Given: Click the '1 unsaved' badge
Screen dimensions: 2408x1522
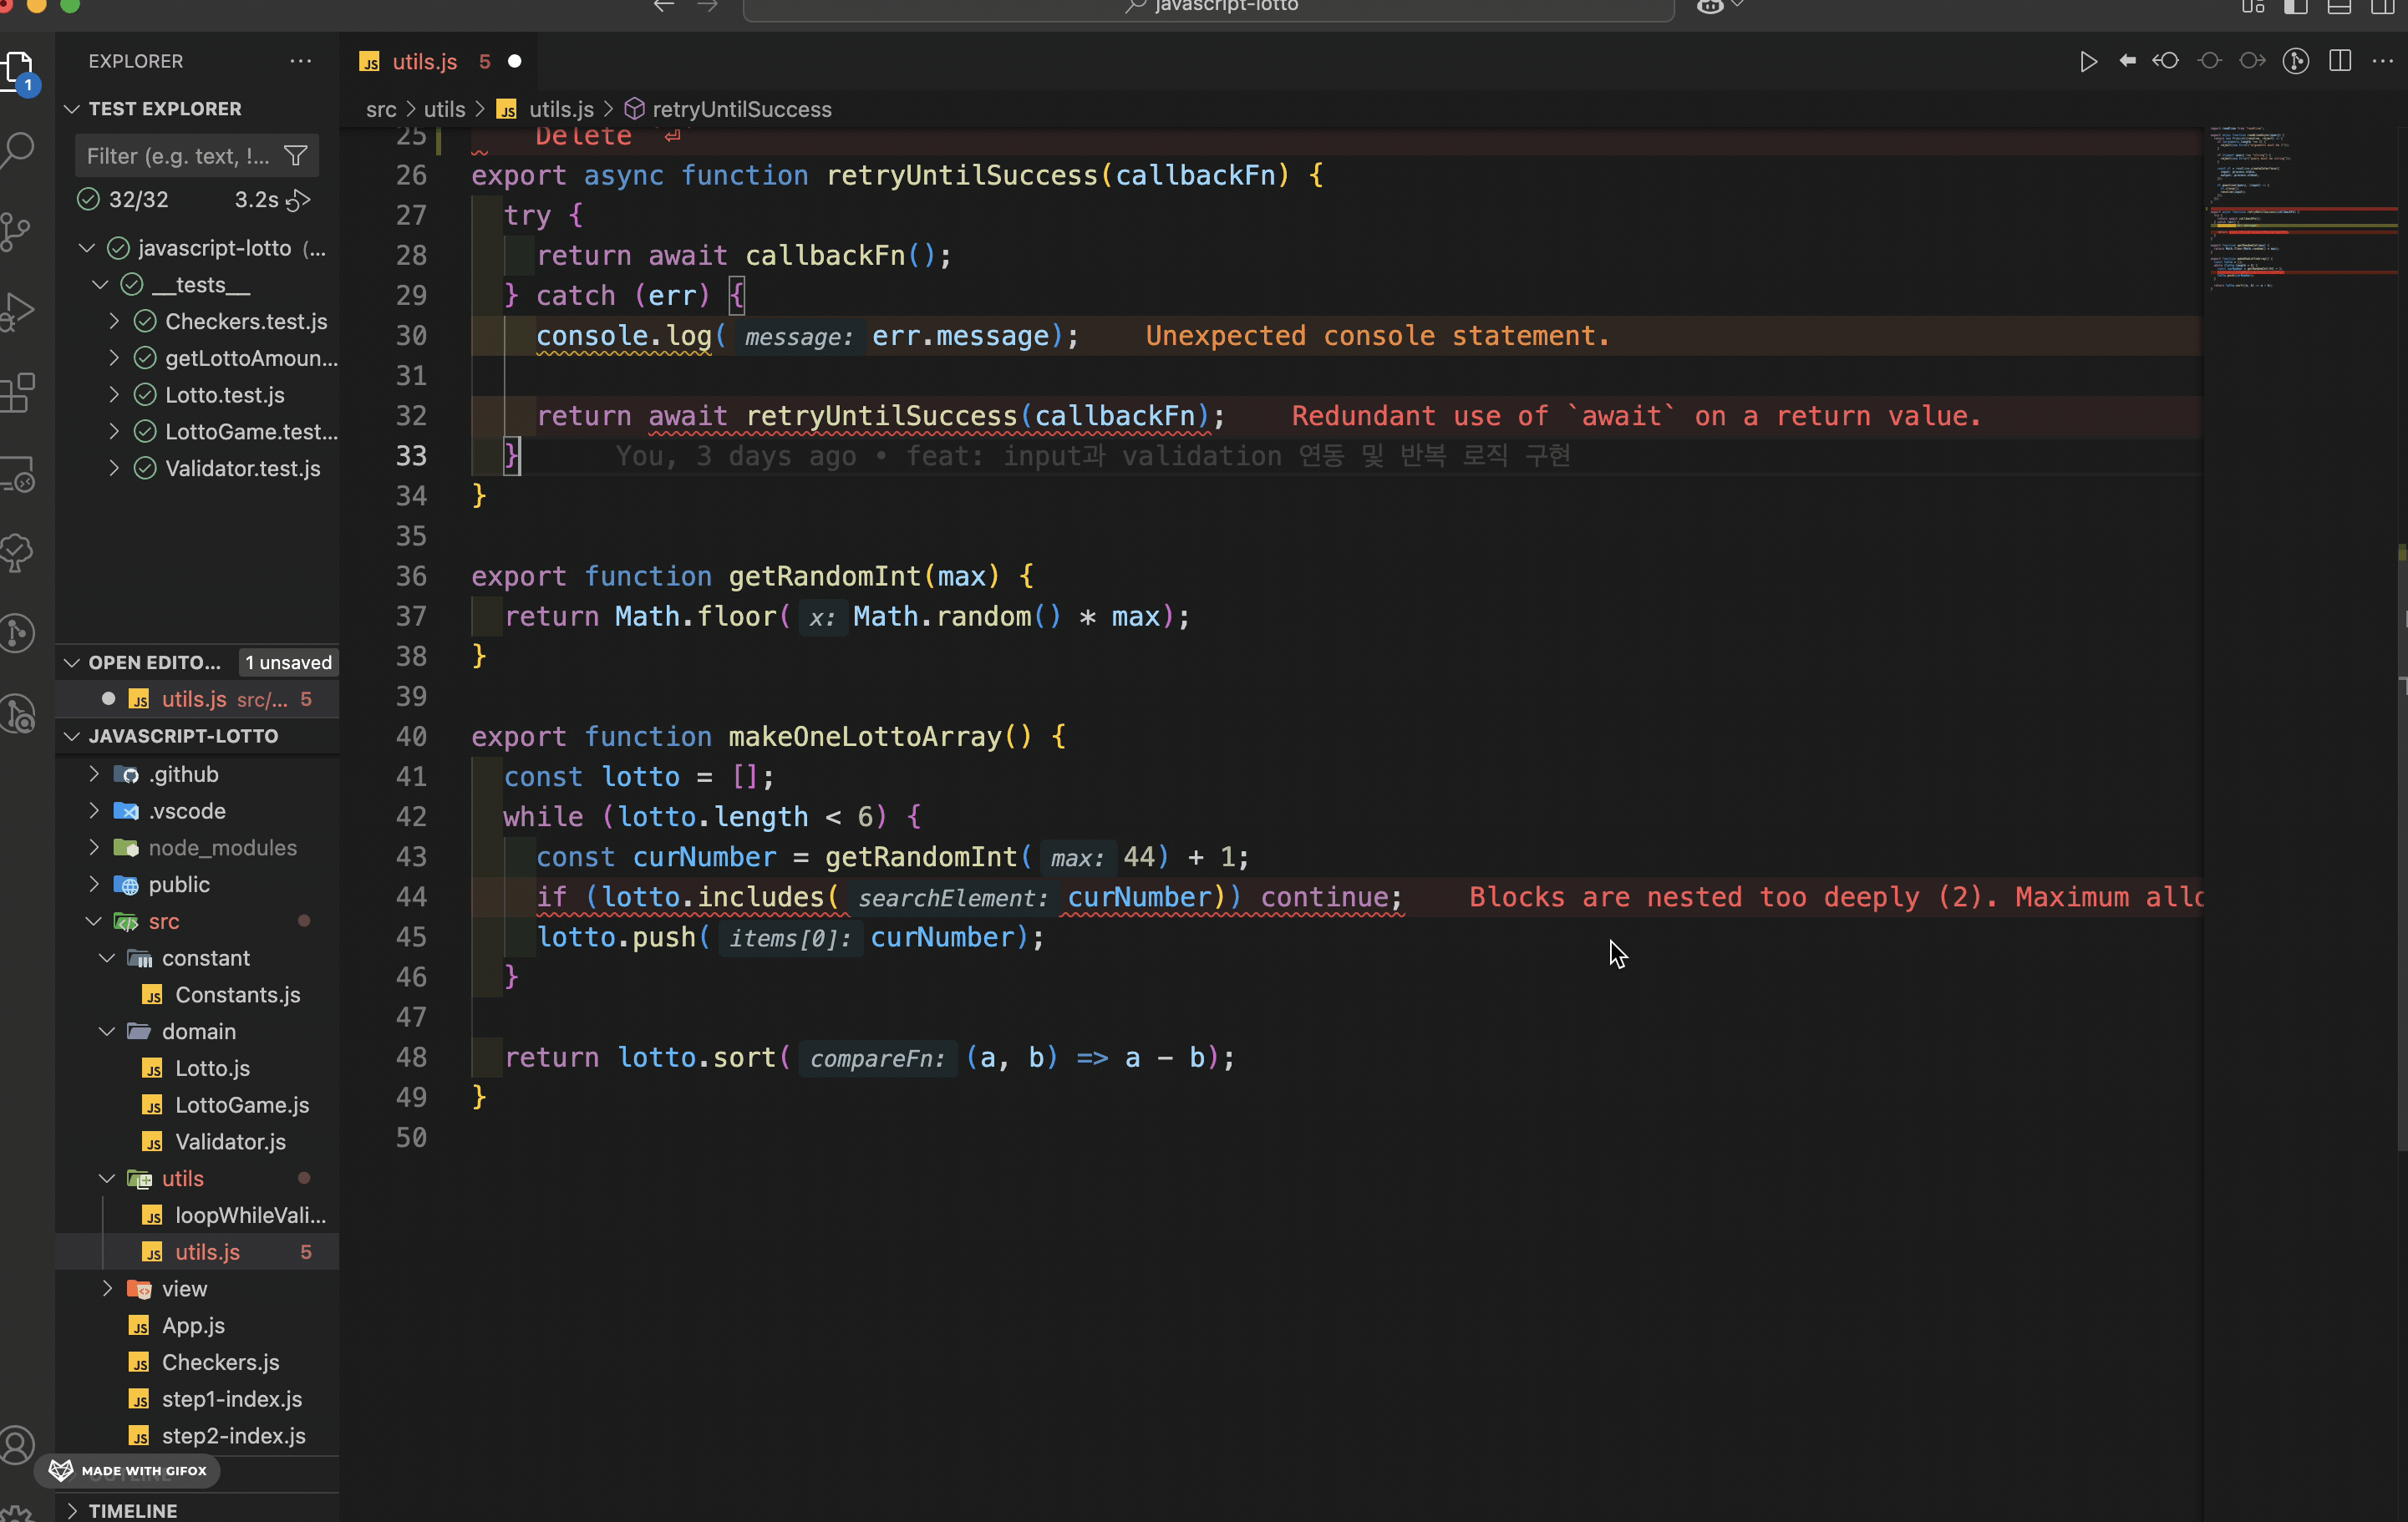Looking at the screenshot, I should click(x=288, y=662).
